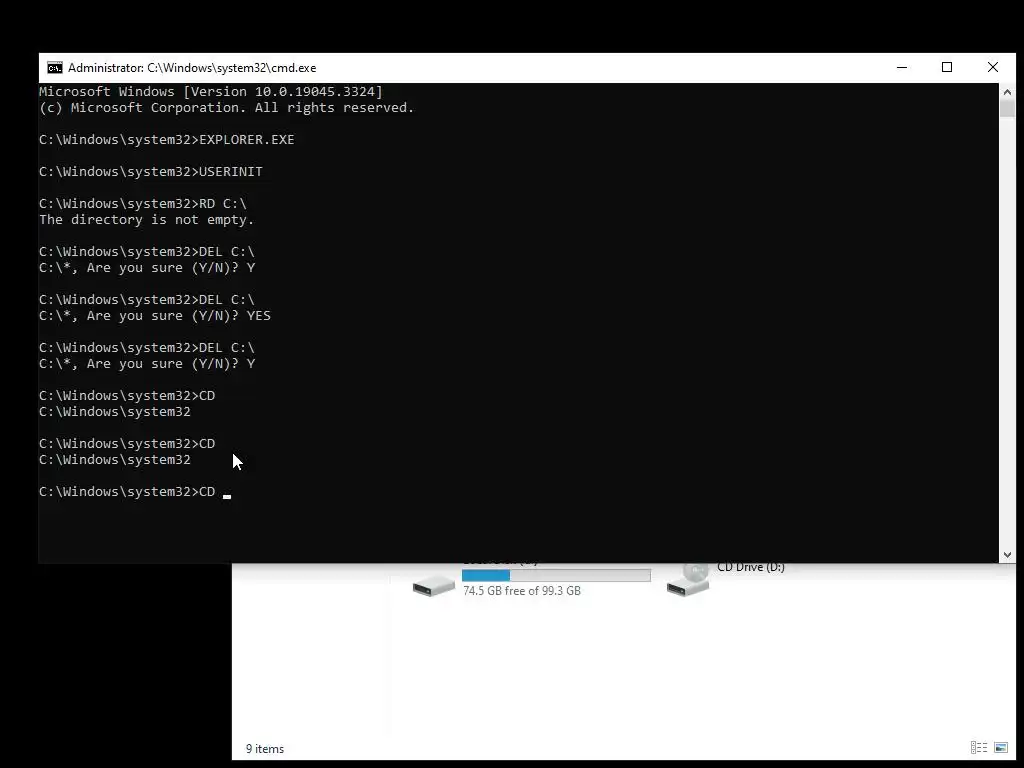The image size is (1024, 768).
Task: Click the active prompt line with the blinking cursor
Action: point(135,492)
